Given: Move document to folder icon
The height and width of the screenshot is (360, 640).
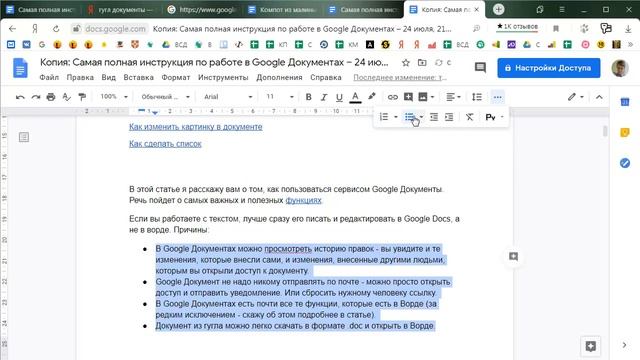Looking at the screenshot, I should point(422,62).
